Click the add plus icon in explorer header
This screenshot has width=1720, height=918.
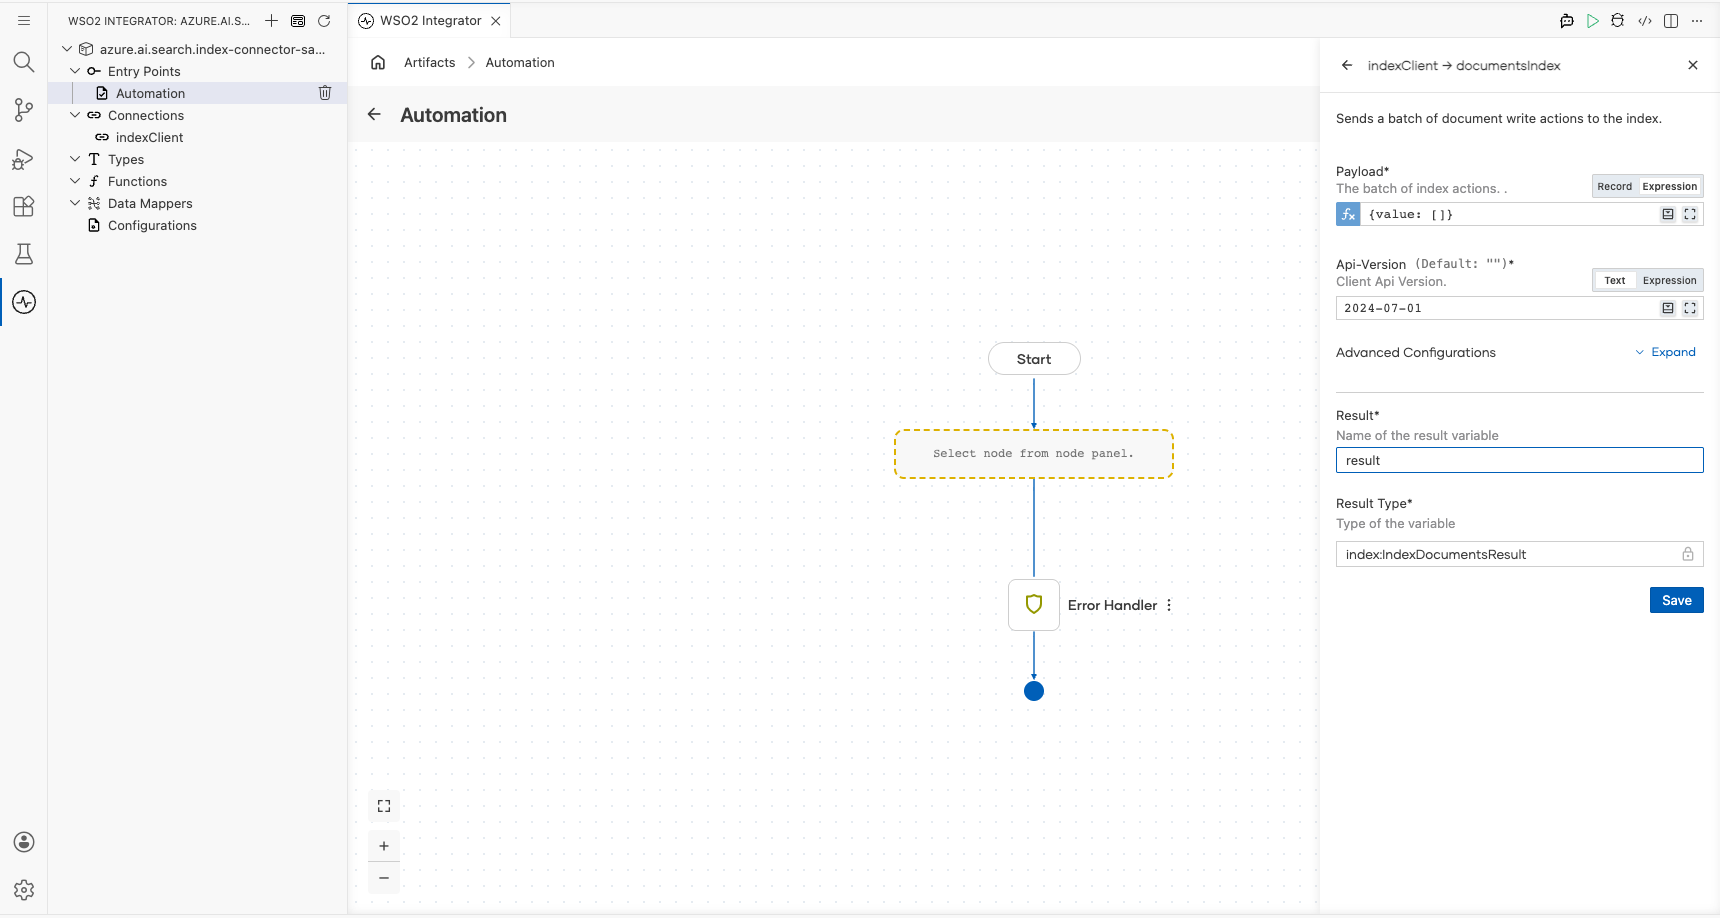271,20
